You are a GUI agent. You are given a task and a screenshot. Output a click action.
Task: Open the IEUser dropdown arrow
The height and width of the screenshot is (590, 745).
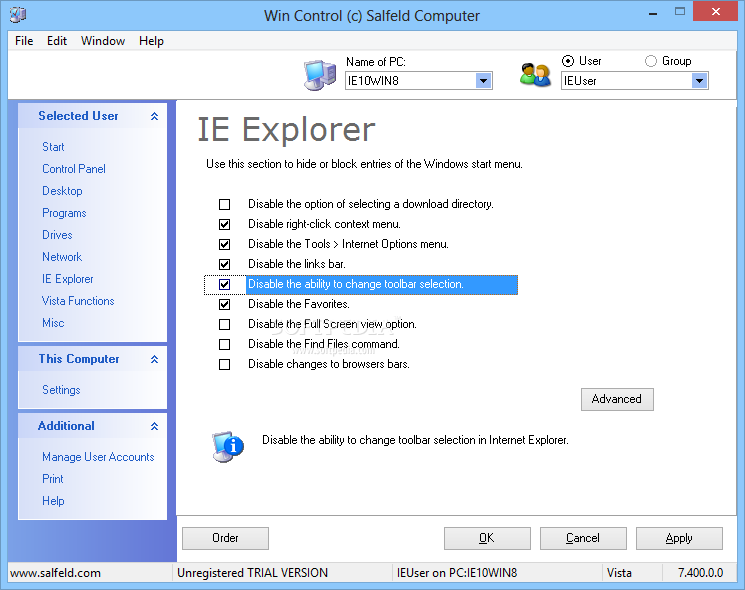[x=699, y=81]
